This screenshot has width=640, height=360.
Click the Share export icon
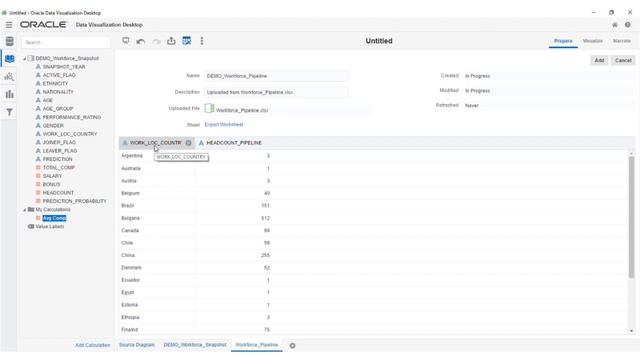tap(171, 41)
